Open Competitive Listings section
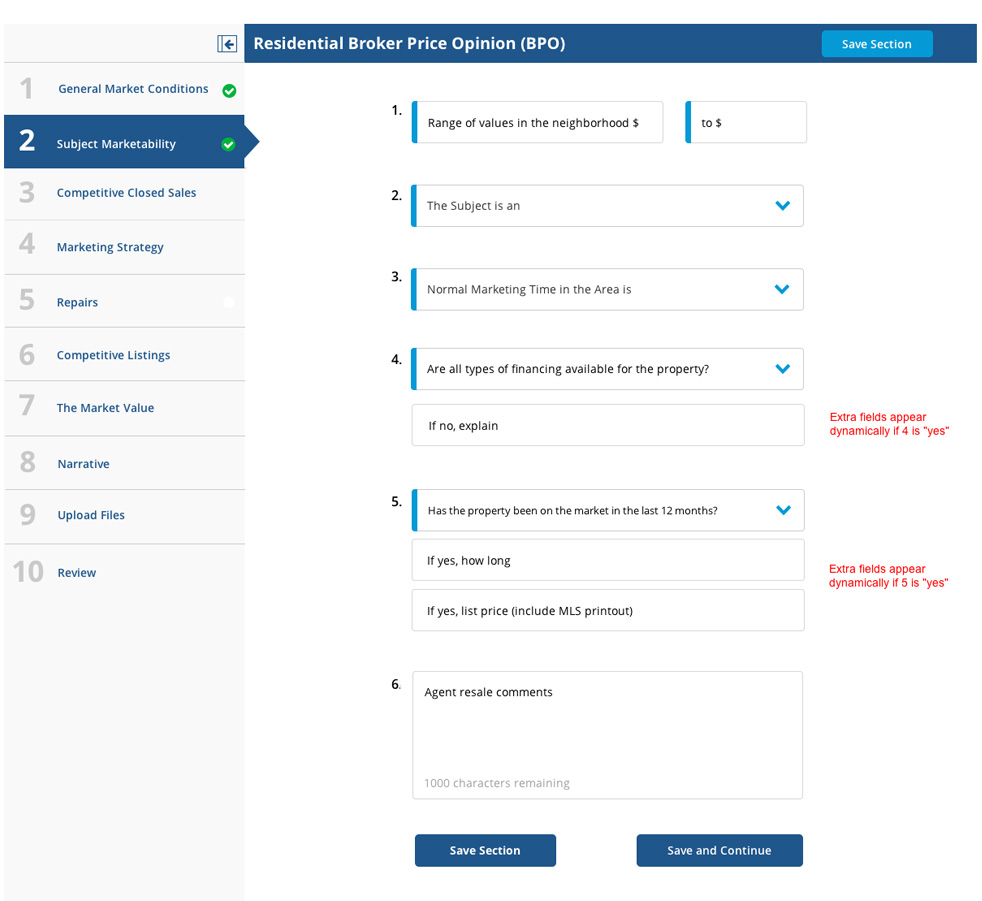Image resolution: width=982 pixels, height=901 pixels. [113, 355]
